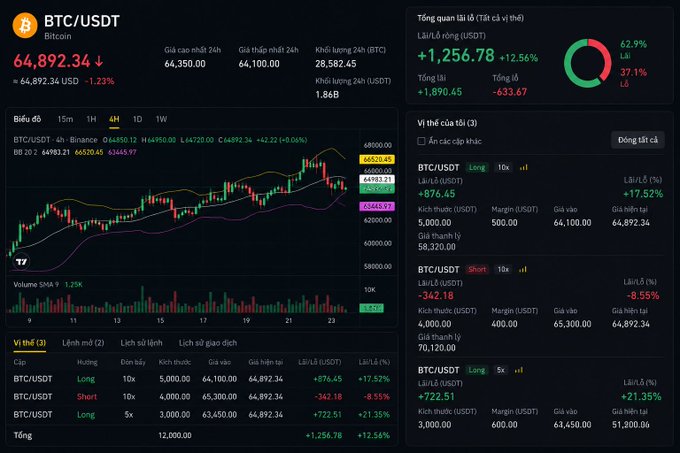Image resolution: width=680 pixels, height=453 pixels.
Task: Select the 4H chart interval
Action: (x=114, y=119)
